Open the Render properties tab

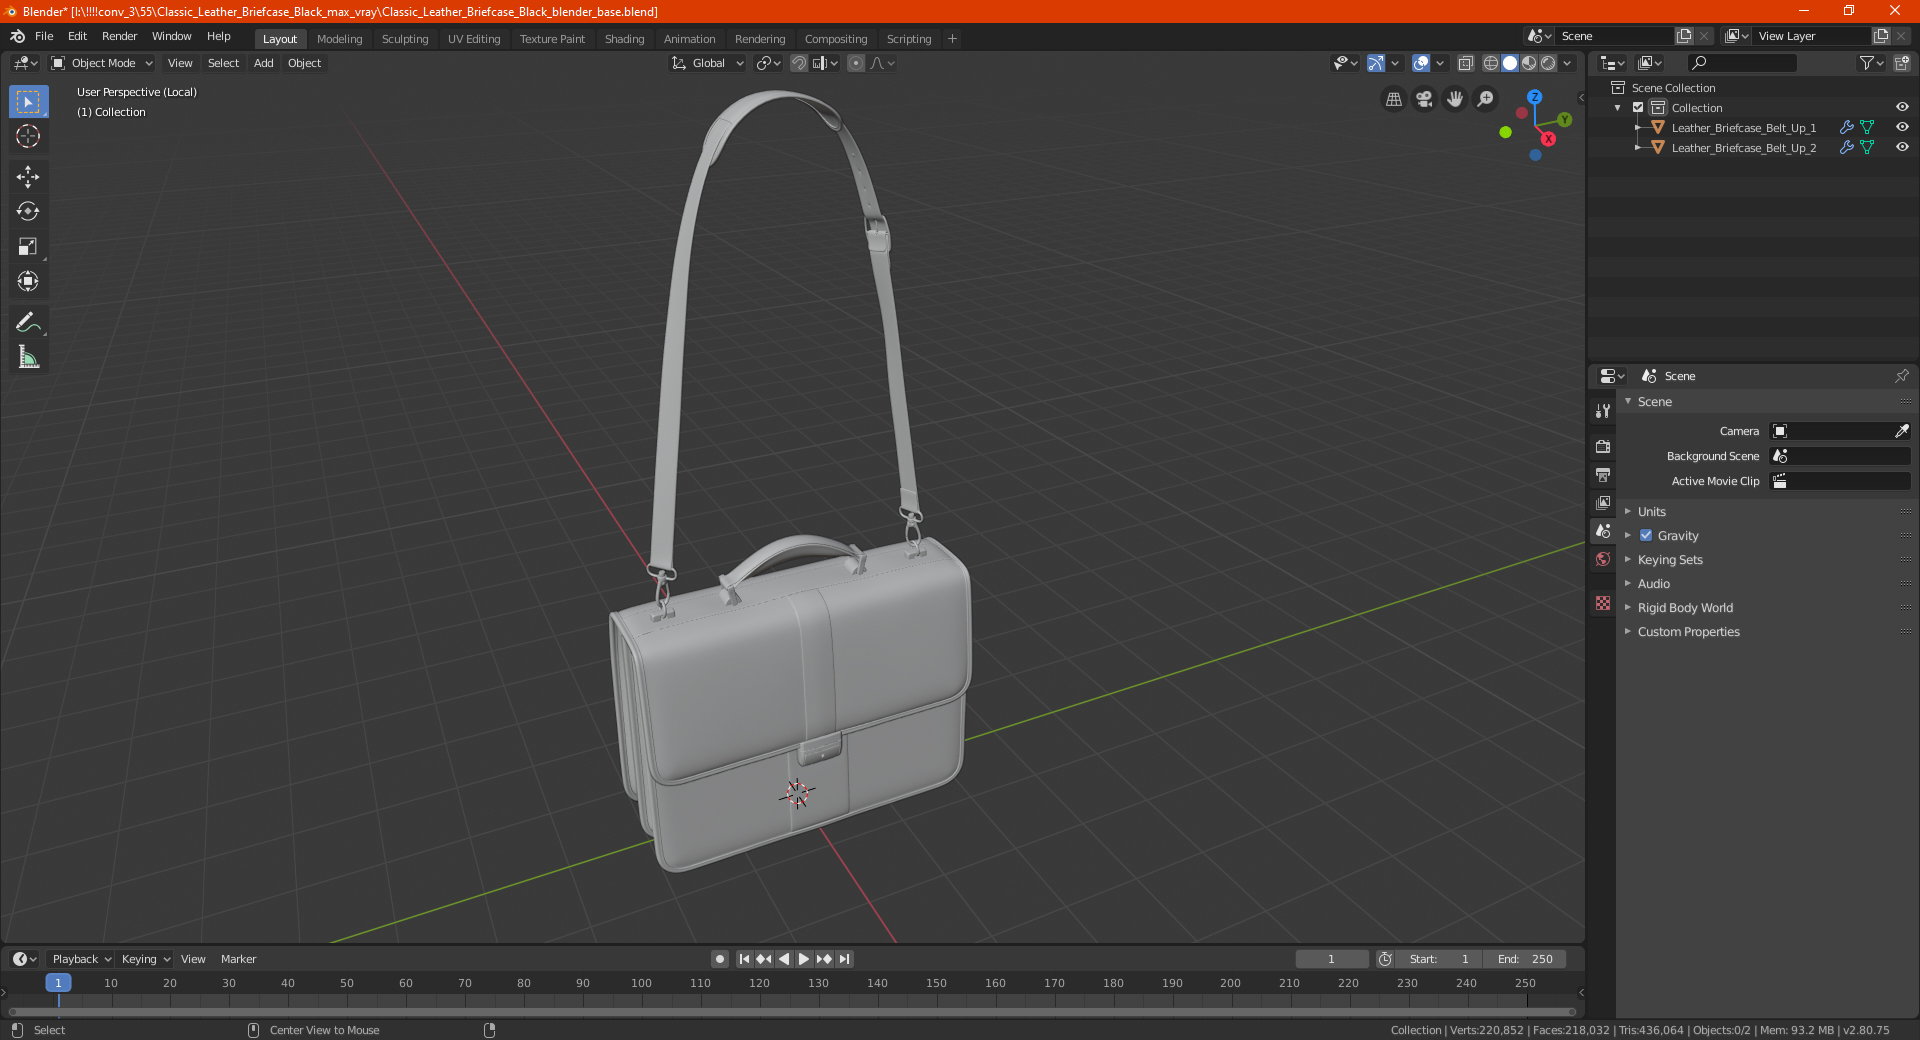point(1603,446)
